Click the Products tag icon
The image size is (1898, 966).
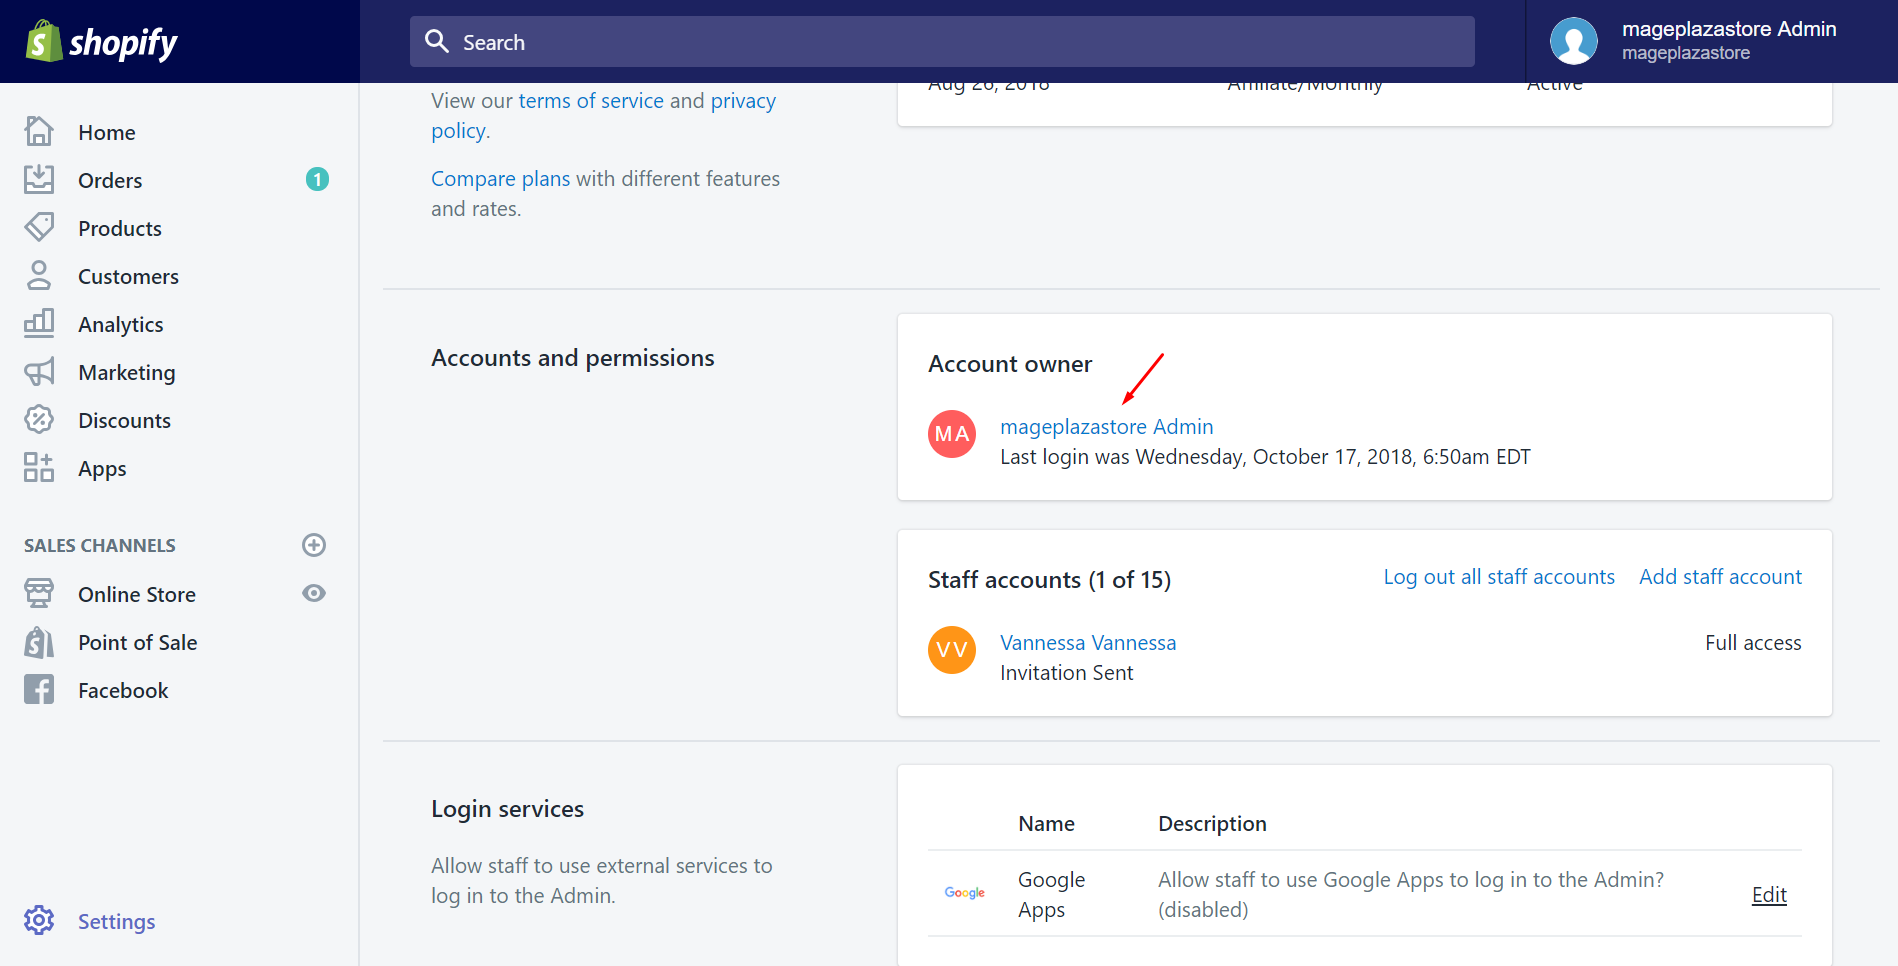tap(39, 227)
